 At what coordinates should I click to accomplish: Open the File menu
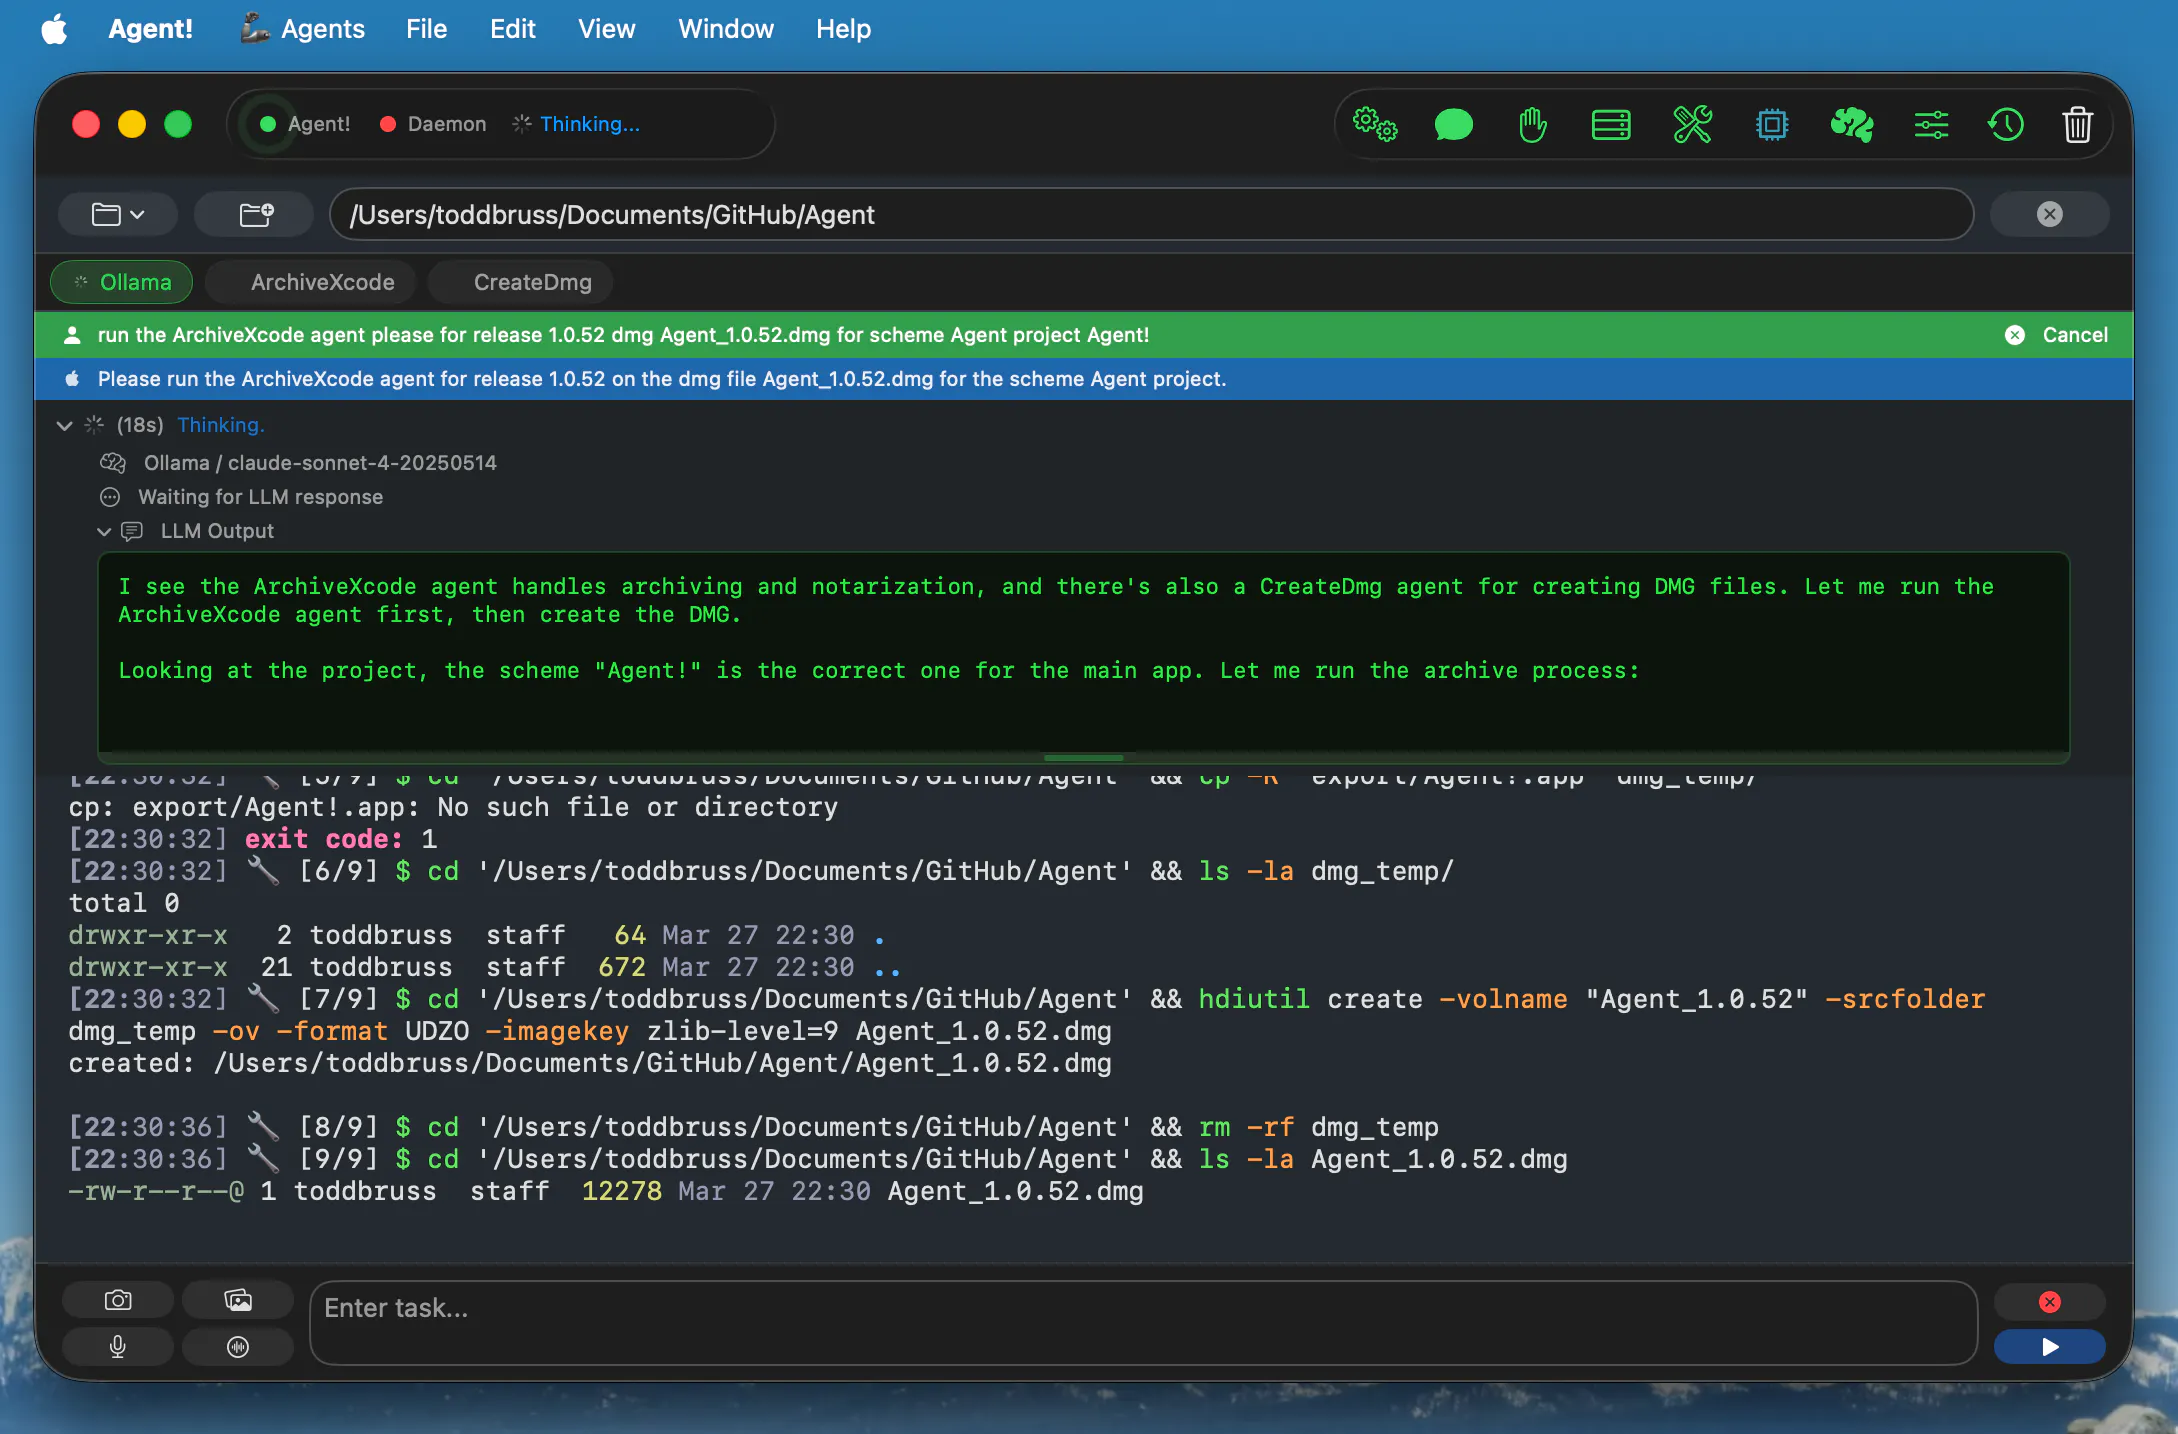[x=426, y=29]
